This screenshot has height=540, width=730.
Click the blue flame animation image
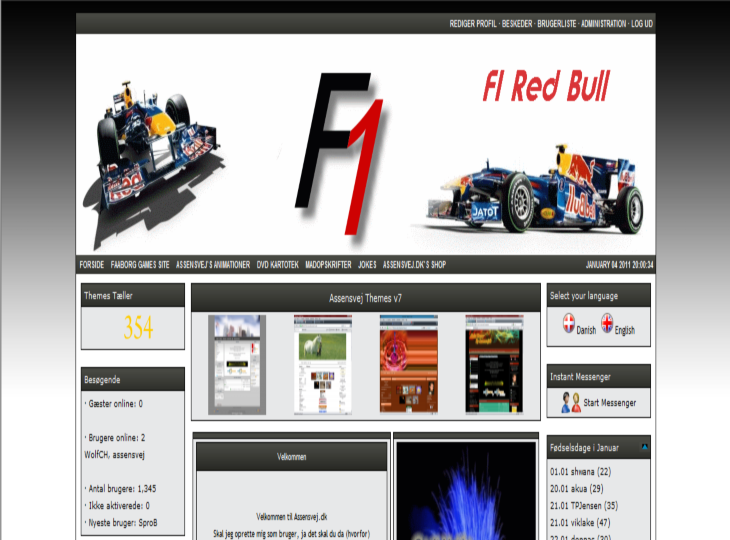click(x=466, y=491)
